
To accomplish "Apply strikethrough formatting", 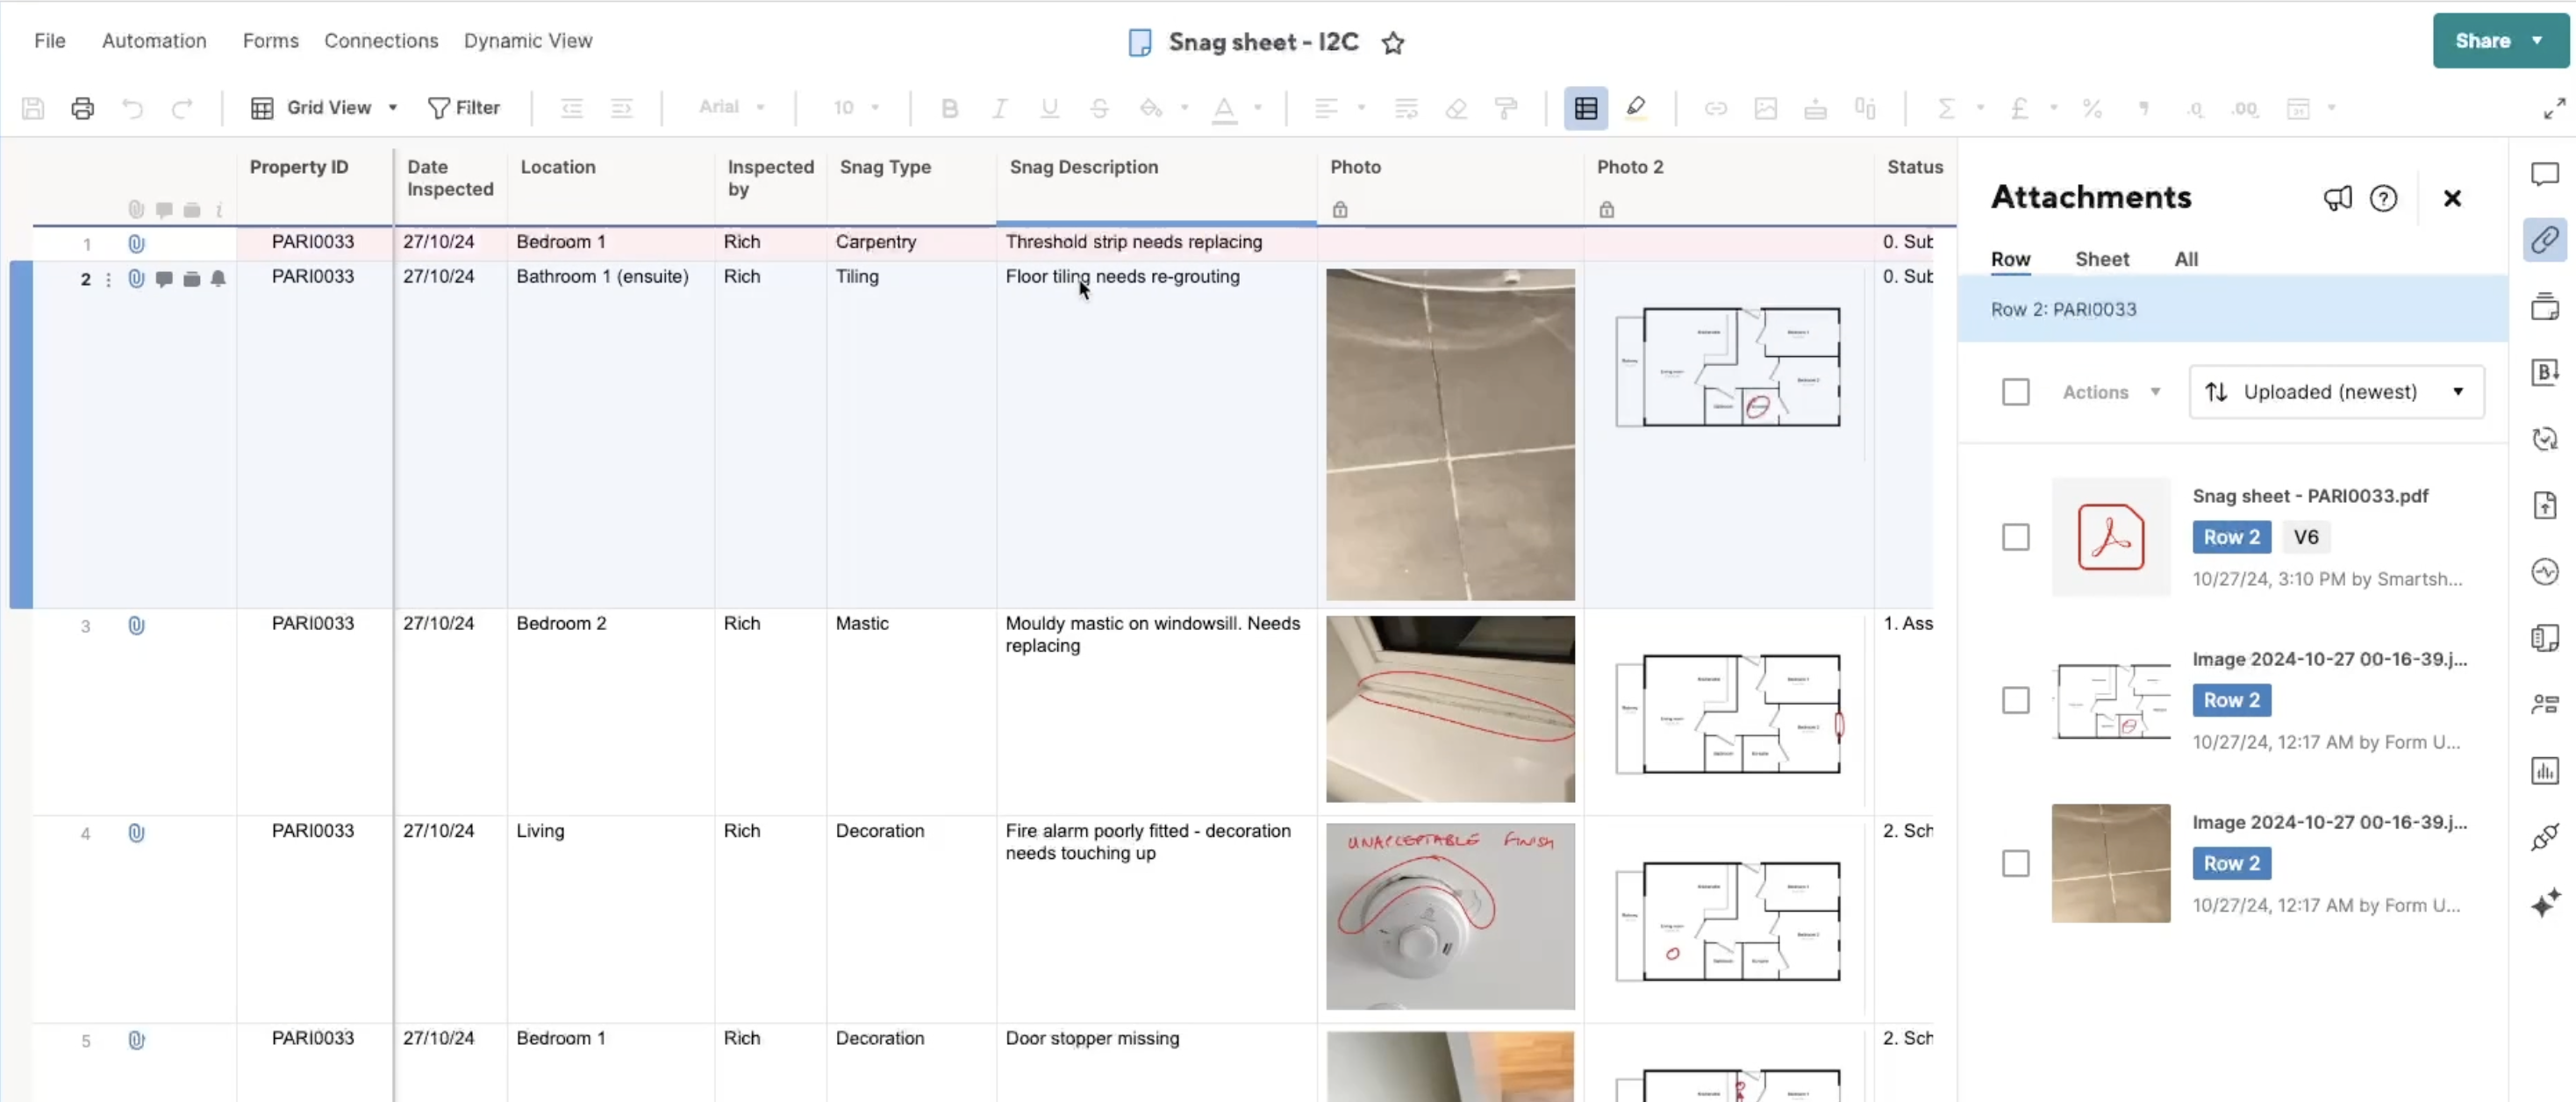I will tap(1099, 108).
